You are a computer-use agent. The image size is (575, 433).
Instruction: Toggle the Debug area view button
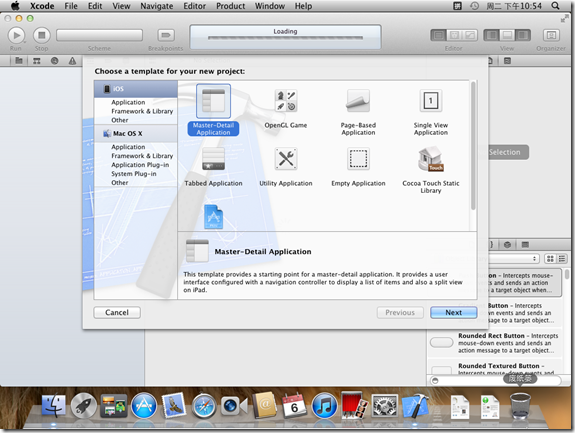tap(507, 35)
